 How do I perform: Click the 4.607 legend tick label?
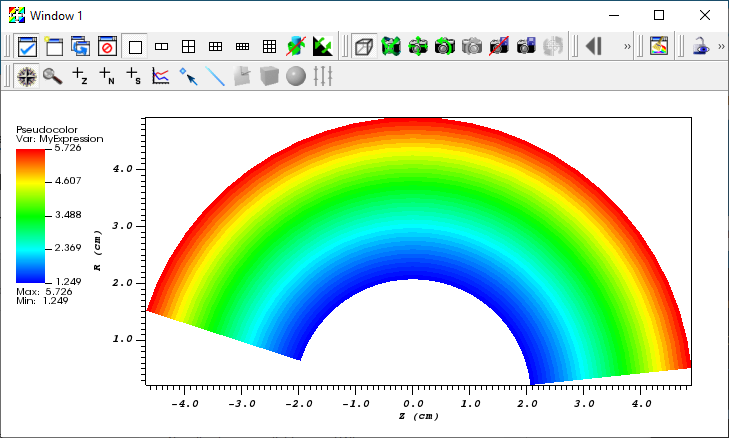pyautogui.click(x=68, y=181)
